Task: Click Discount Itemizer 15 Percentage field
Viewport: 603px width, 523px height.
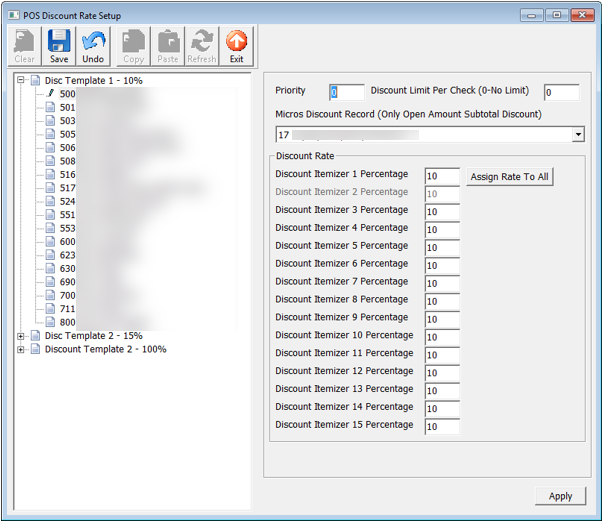Action: 442,426
